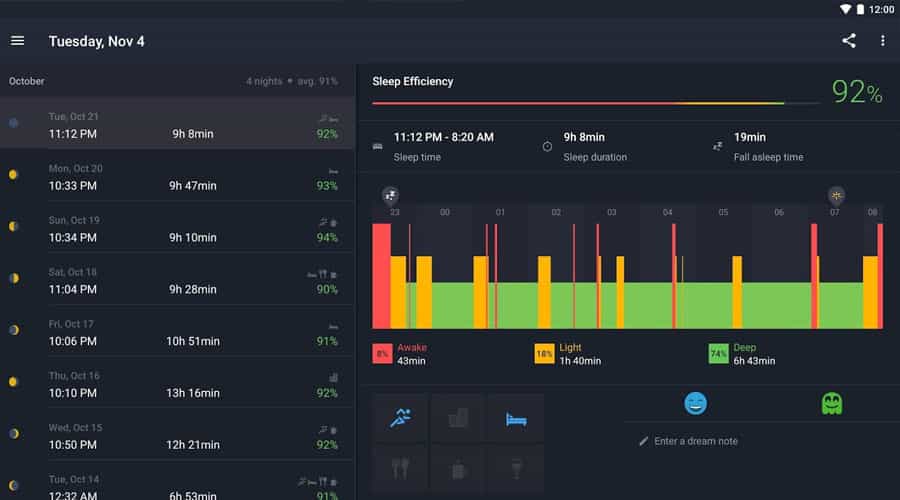Viewport: 900px width, 500px height.
Task: Tap the pencil icon beside dream note
Action: pyautogui.click(x=643, y=441)
